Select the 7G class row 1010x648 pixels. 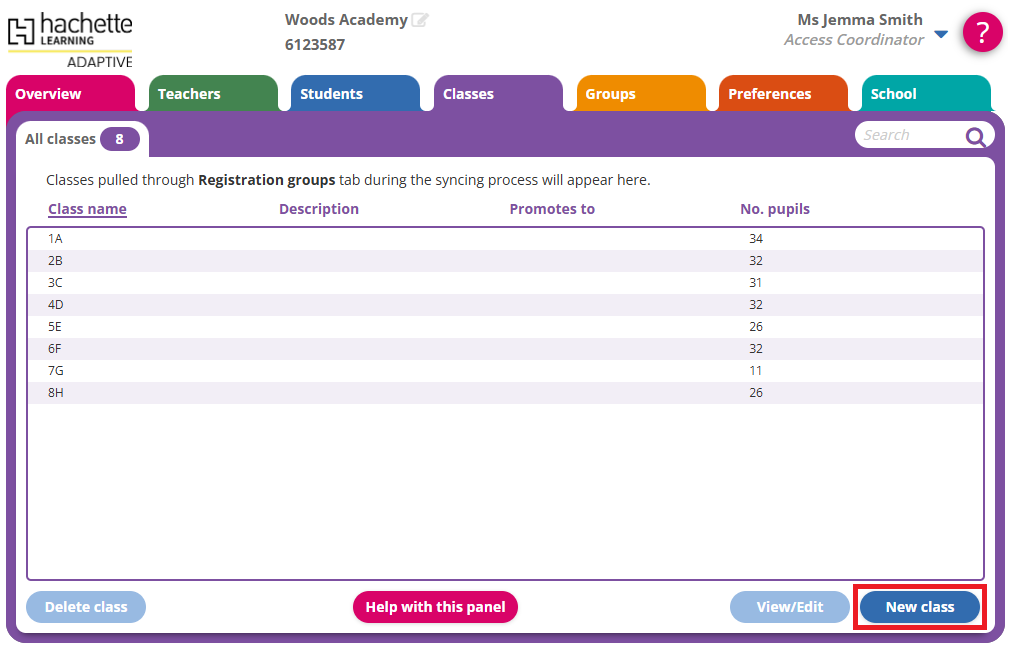[400, 371]
